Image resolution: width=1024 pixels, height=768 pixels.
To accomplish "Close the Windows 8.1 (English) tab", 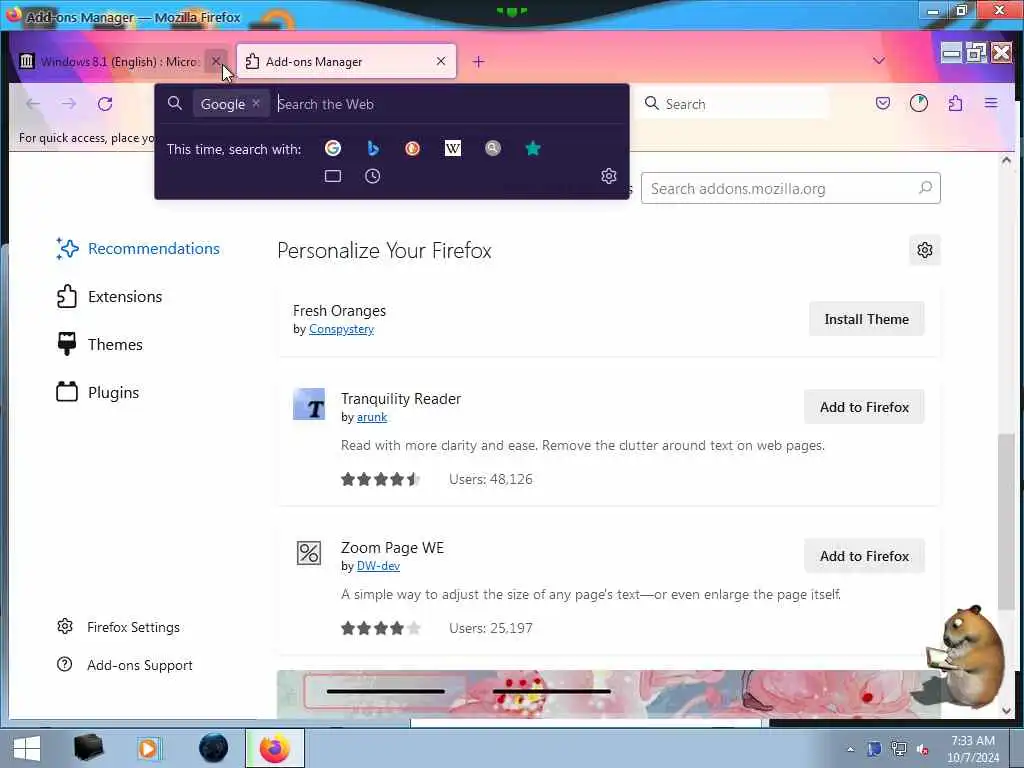I will click(216, 61).
